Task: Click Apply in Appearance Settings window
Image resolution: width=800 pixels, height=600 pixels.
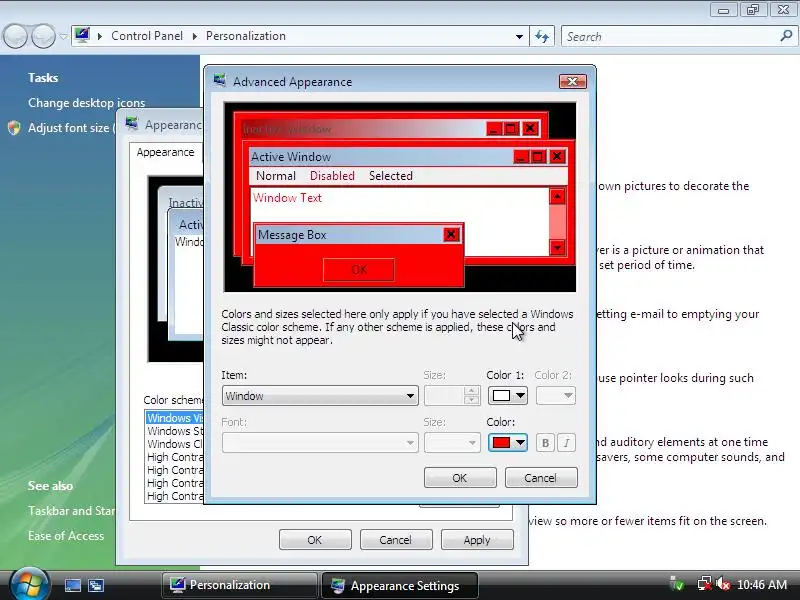Action: [x=477, y=540]
